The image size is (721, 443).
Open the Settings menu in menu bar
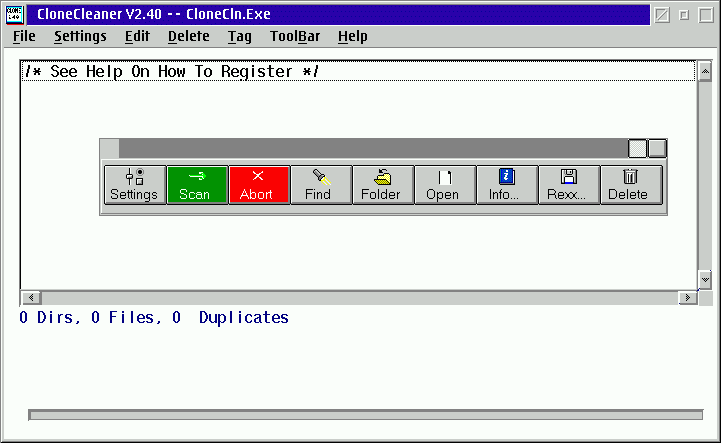[80, 36]
